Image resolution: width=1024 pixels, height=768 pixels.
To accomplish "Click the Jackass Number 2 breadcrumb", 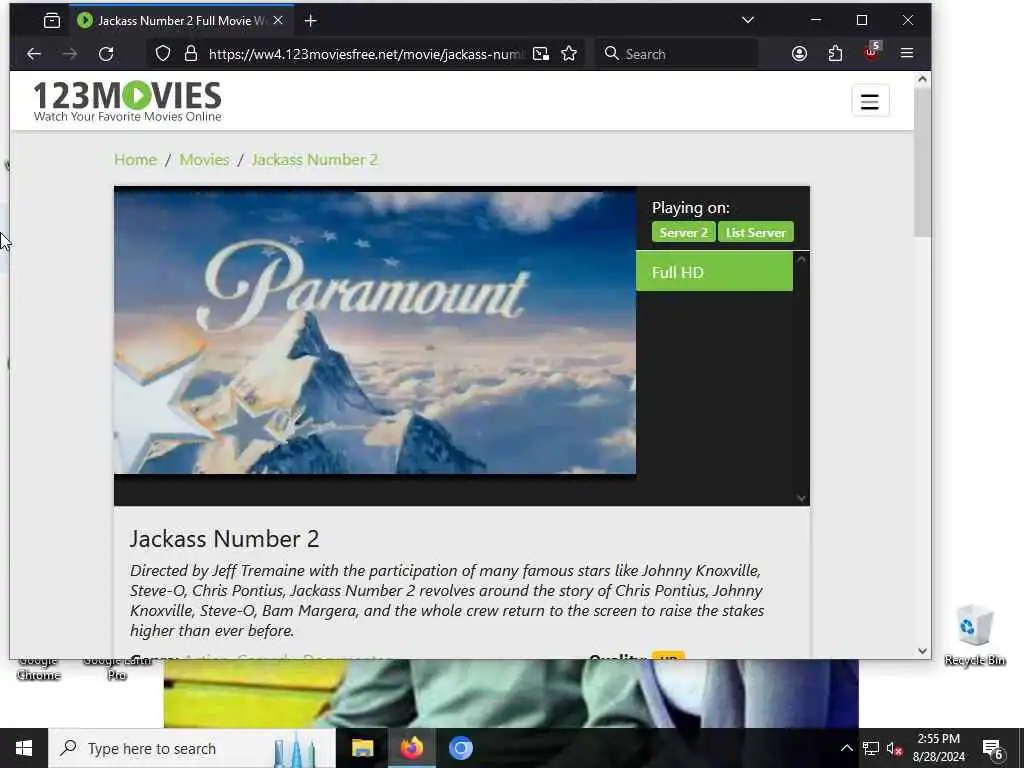I will click(315, 160).
